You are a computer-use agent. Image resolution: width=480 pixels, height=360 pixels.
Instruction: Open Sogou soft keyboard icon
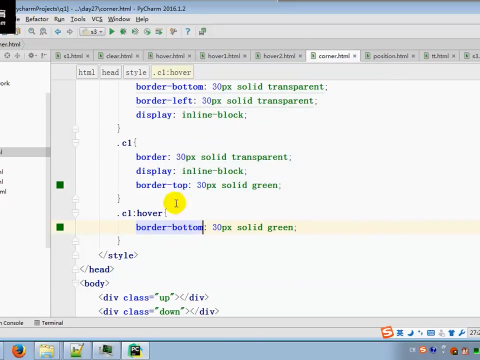431,333
